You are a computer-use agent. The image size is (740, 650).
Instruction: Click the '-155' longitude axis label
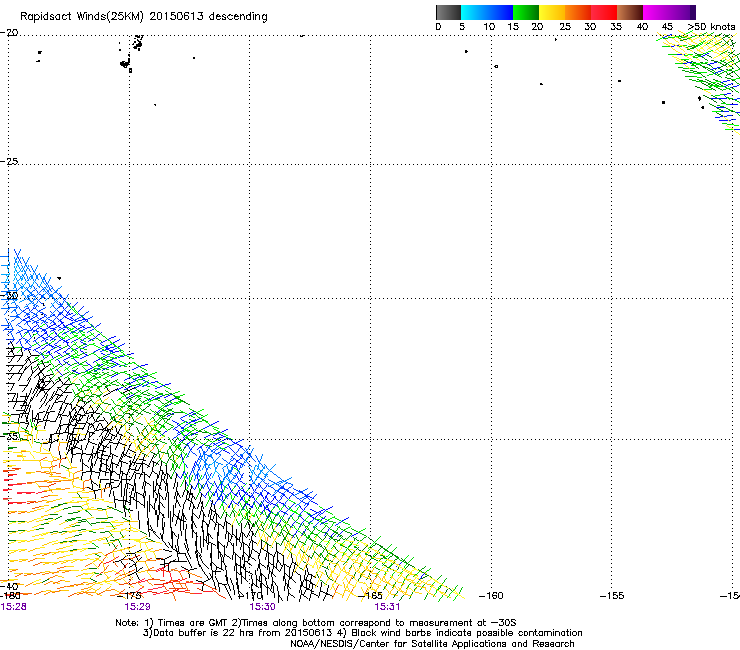click(x=612, y=596)
